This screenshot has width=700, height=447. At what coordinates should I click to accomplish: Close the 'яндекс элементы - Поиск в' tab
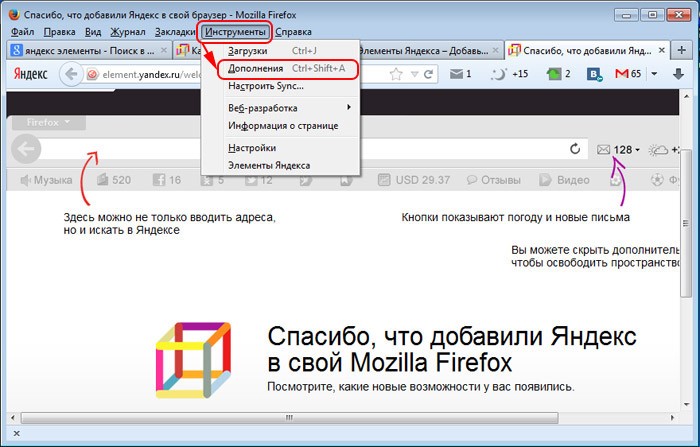164,50
